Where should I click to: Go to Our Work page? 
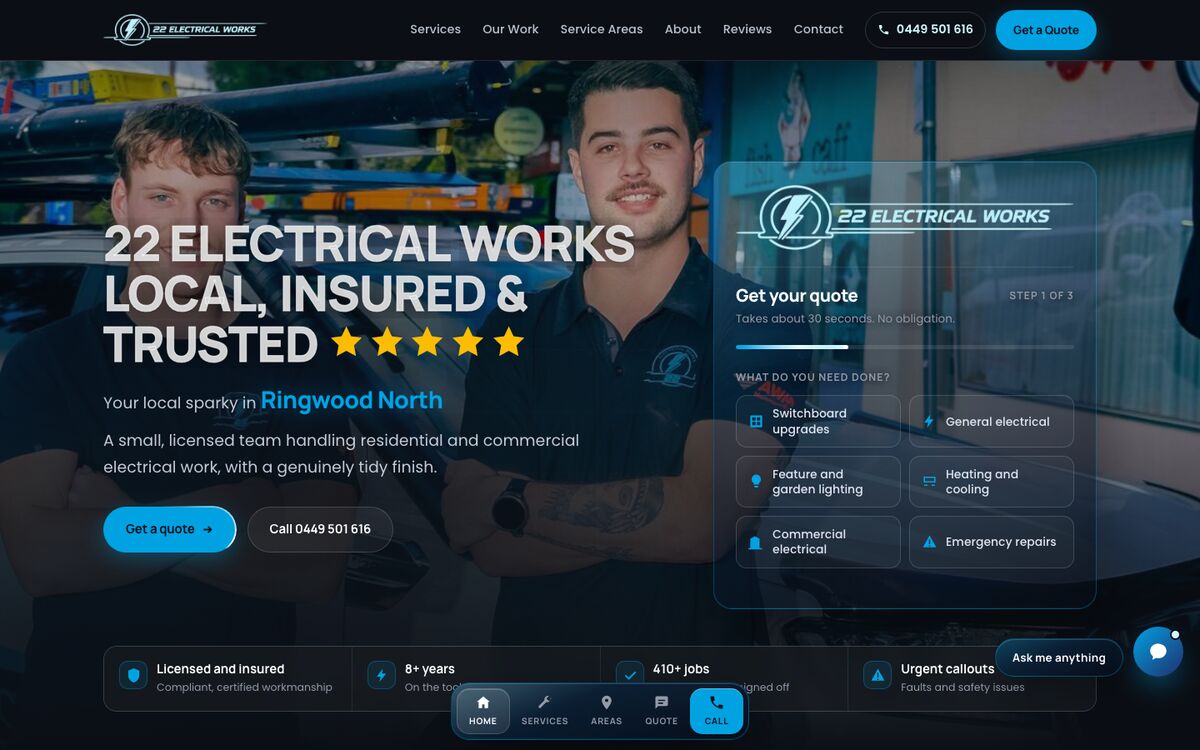pos(510,30)
